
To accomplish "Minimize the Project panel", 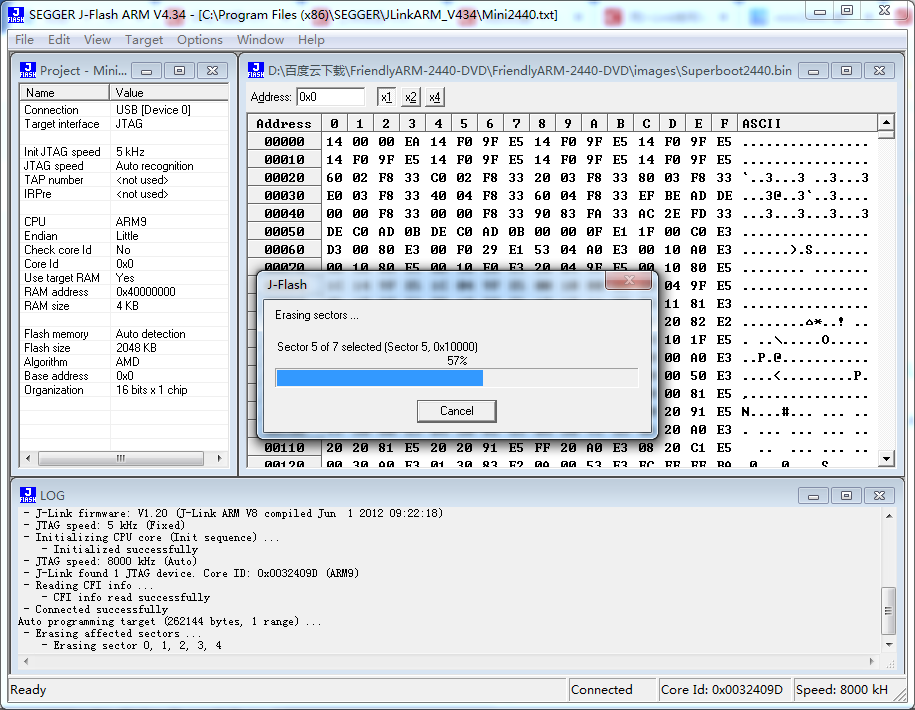I will click(x=146, y=71).
